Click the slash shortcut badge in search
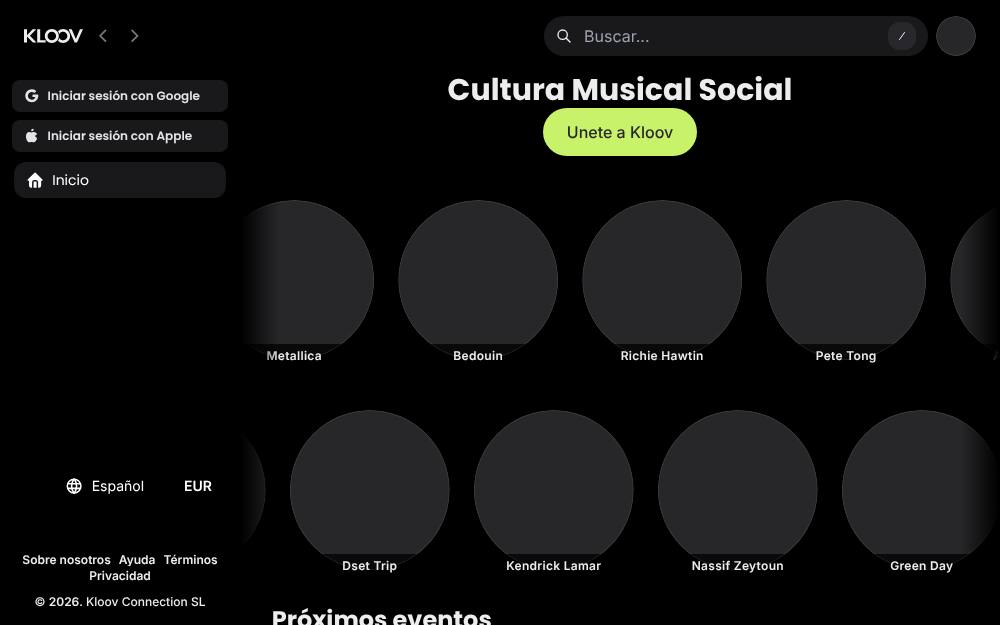This screenshot has height=625, width=1000. 902,36
